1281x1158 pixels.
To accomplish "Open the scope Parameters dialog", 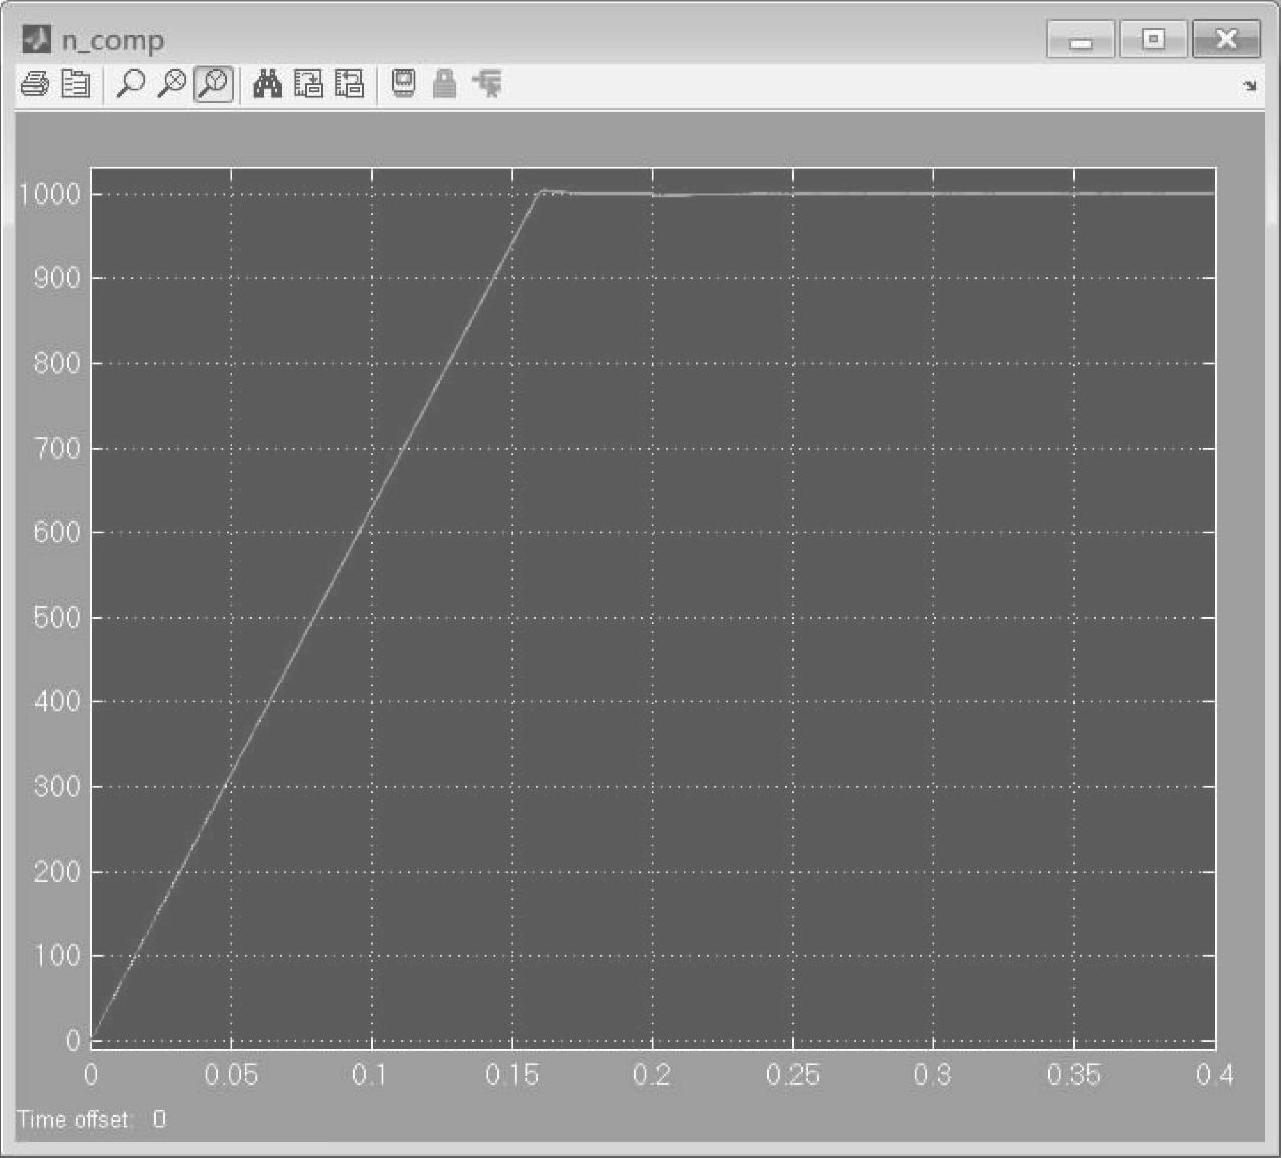I will (75, 85).
